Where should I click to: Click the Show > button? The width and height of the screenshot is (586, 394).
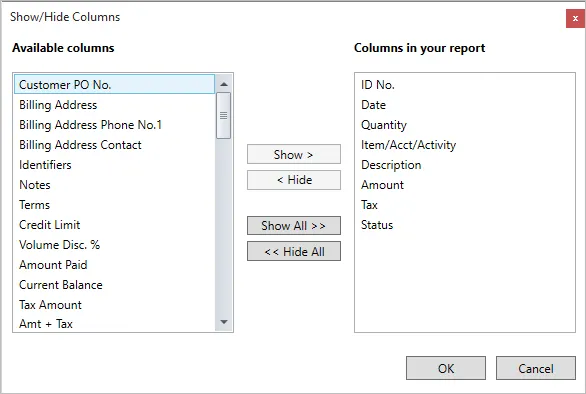pyautogui.click(x=294, y=154)
